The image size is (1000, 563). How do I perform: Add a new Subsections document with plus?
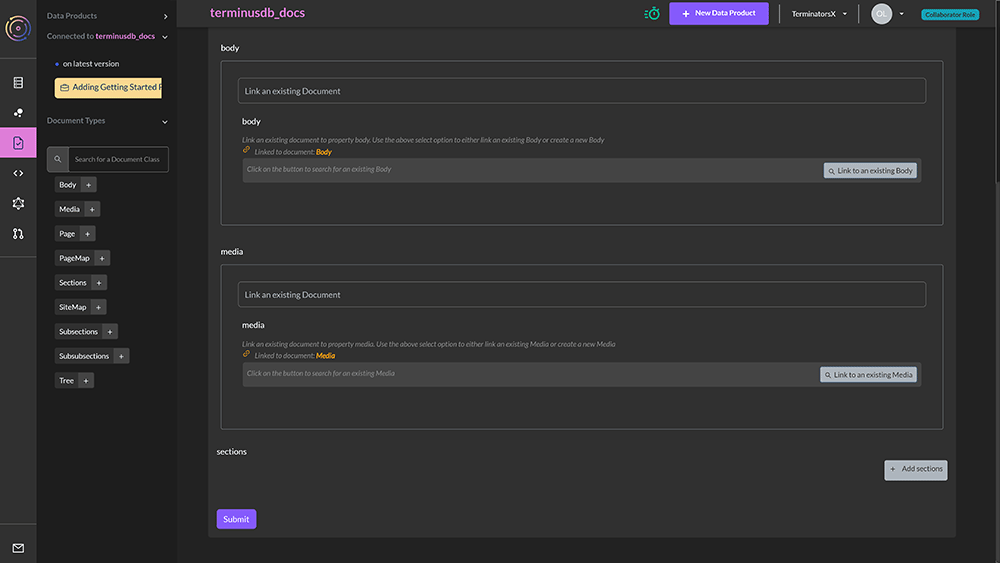click(x=110, y=332)
